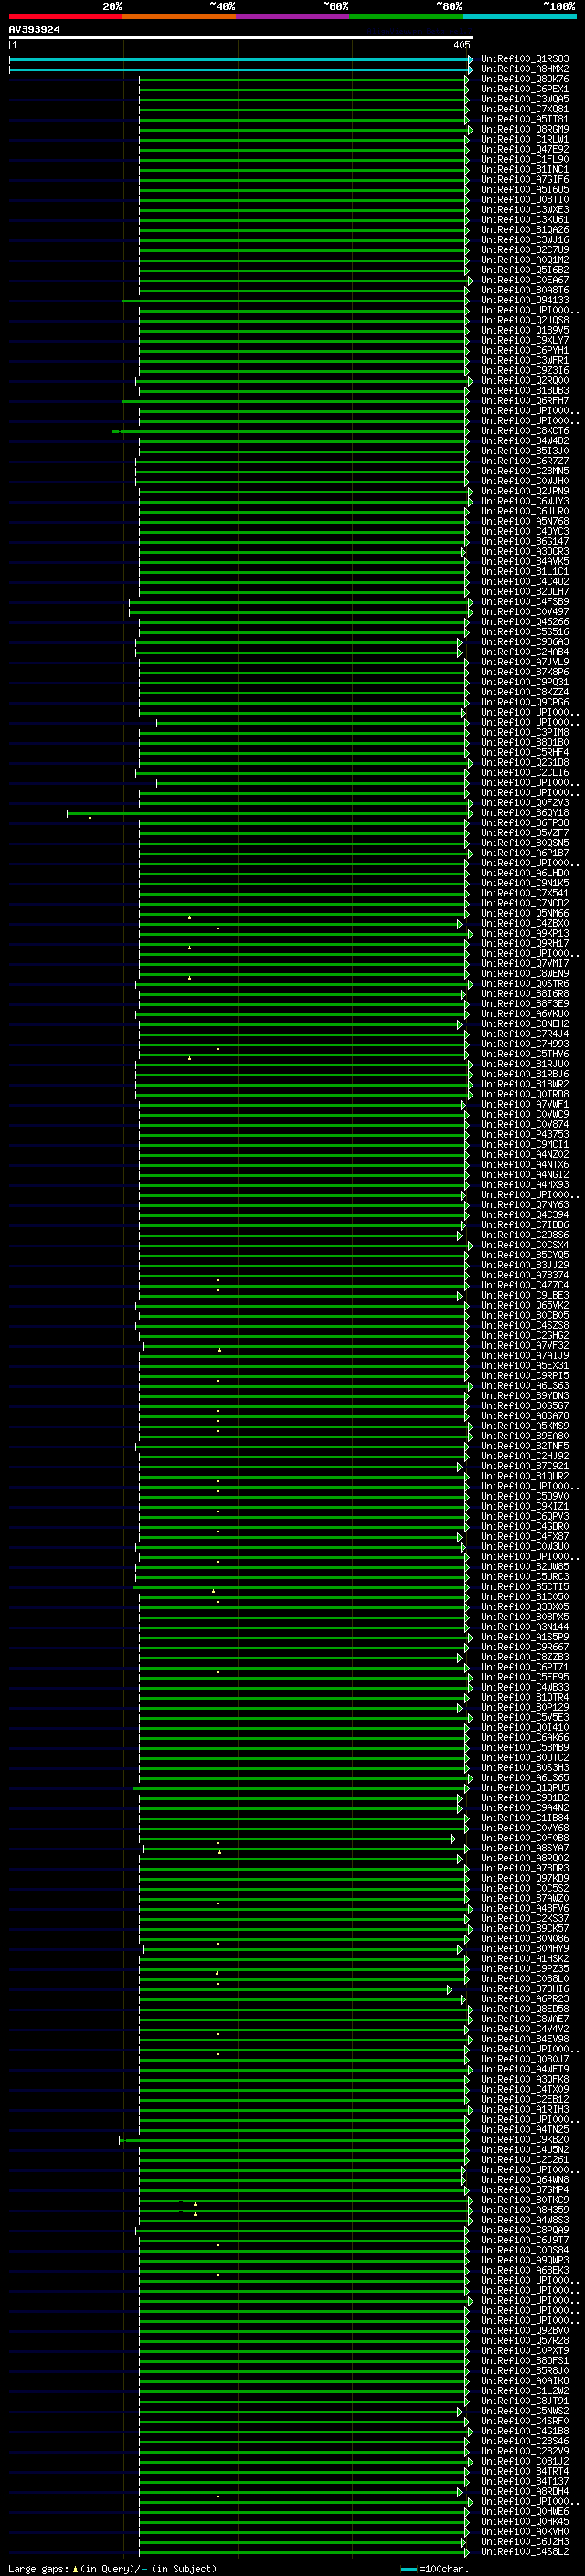585x2576 pixels.
Task: Select the UniRef100_Q0TRD8 entry
Action: (525, 1094)
